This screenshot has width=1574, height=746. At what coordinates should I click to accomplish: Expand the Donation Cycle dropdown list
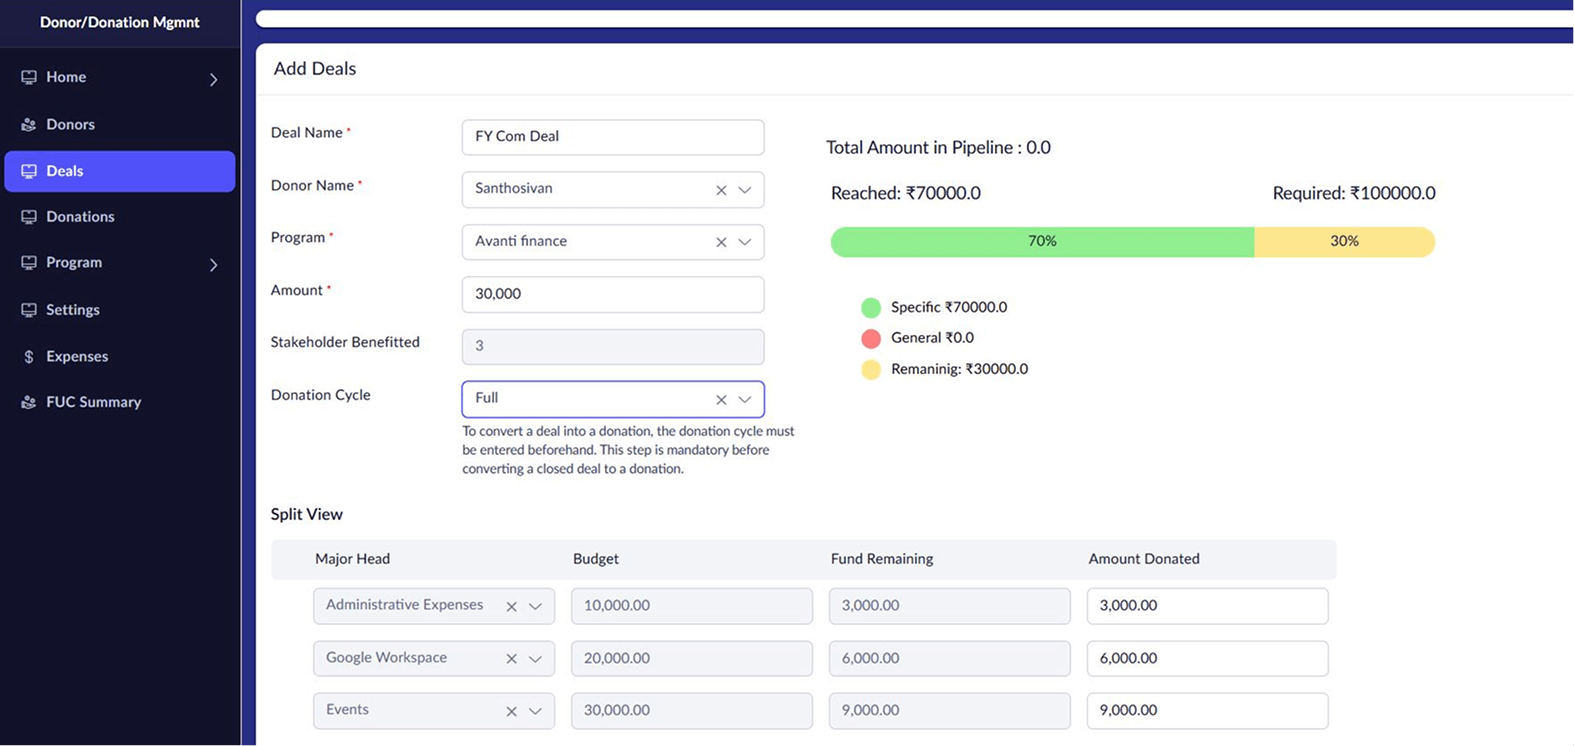coord(745,400)
